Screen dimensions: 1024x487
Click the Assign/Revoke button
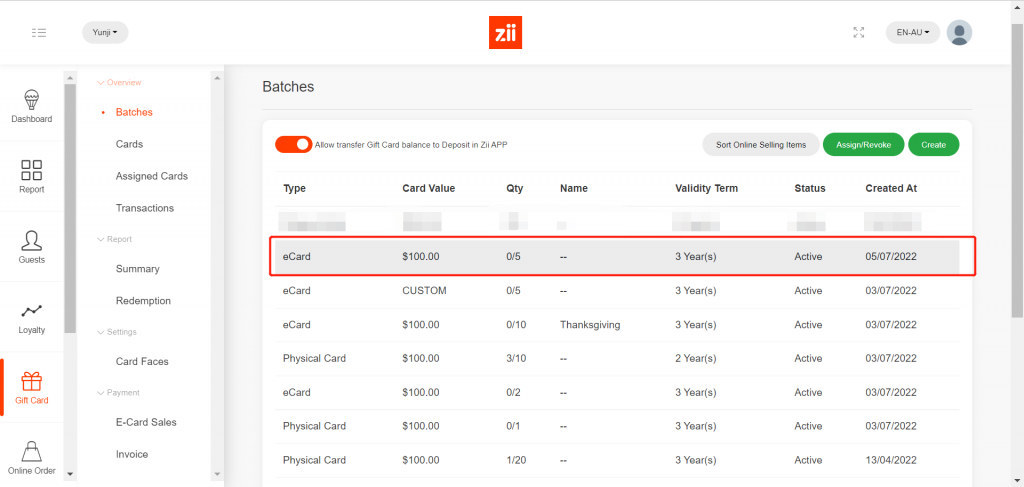[863, 145]
